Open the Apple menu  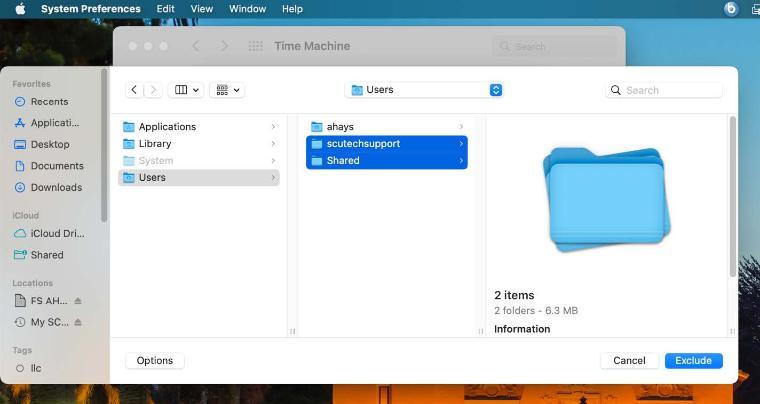click(20, 9)
